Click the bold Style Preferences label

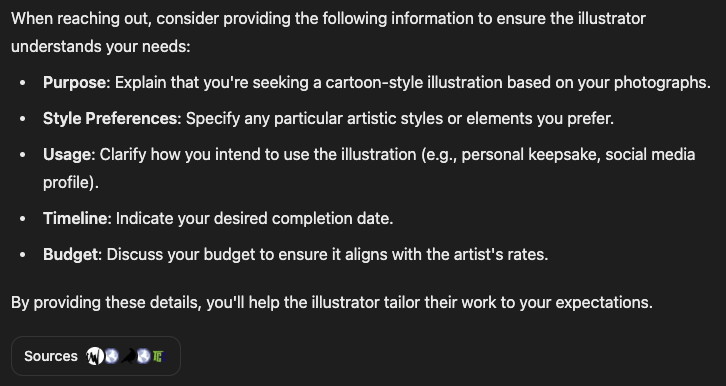pyautogui.click(x=110, y=118)
